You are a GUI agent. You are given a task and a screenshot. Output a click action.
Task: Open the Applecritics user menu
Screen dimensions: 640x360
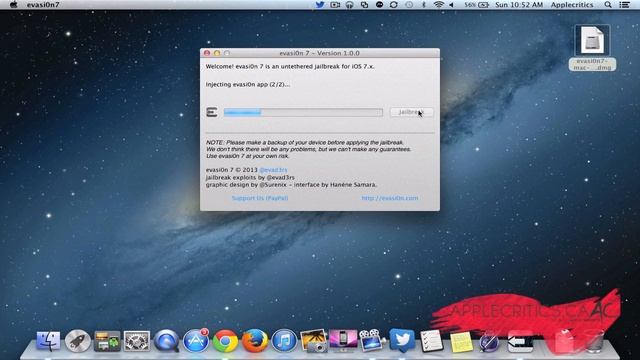coord(572,4)
